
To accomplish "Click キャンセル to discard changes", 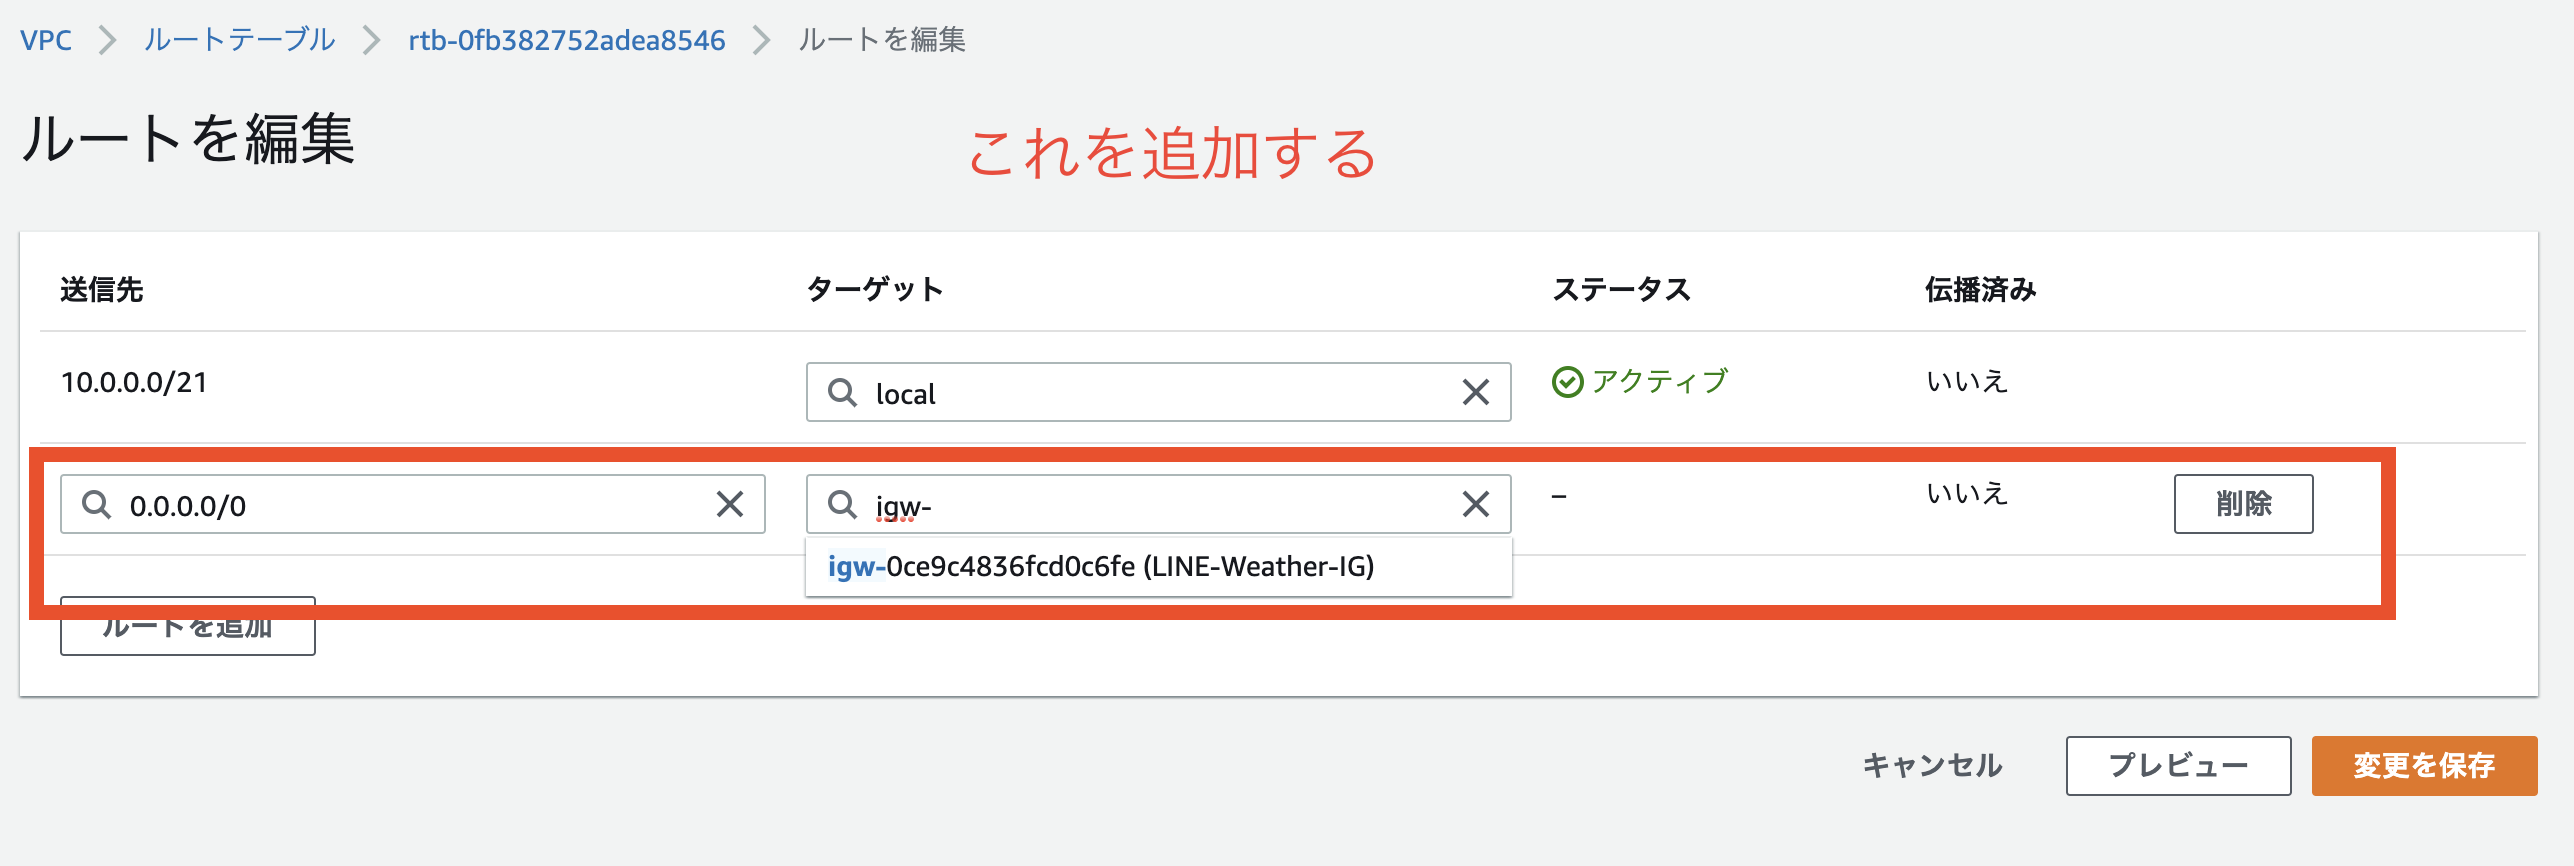I will 1932,766.
